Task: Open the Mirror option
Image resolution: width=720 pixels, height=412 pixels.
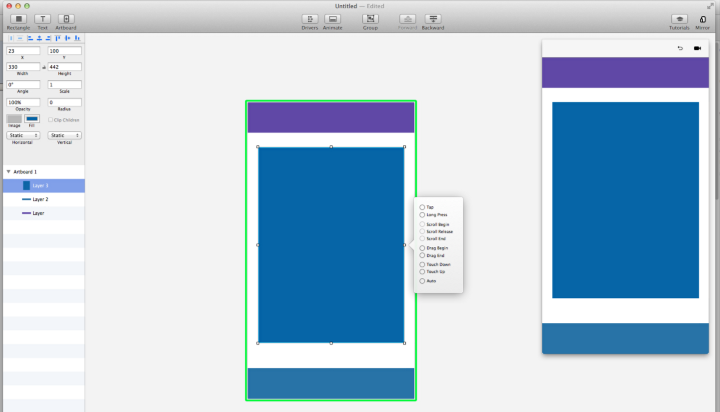Action: 703,19
